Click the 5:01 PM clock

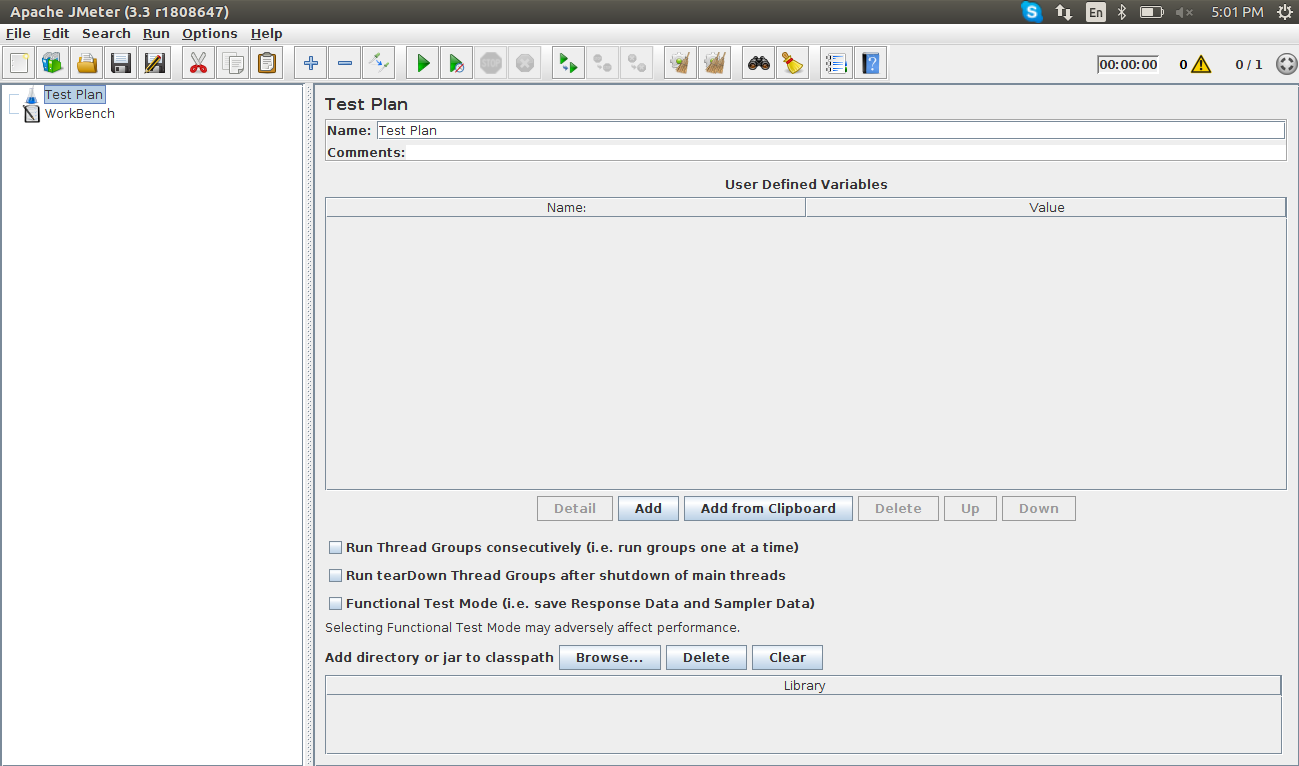1237,12
